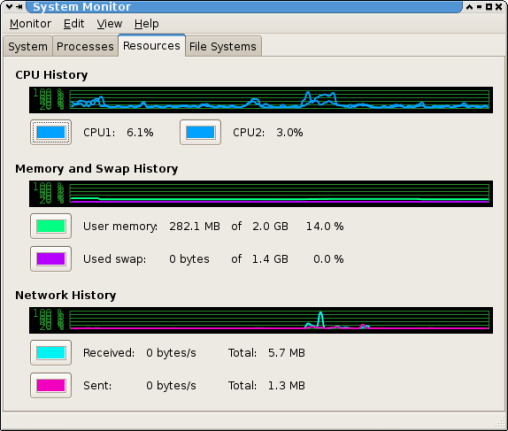The height and width of the screenshot is (431, 508).
Task: Click the pin window icon in title bar
Action: point(19,6)
